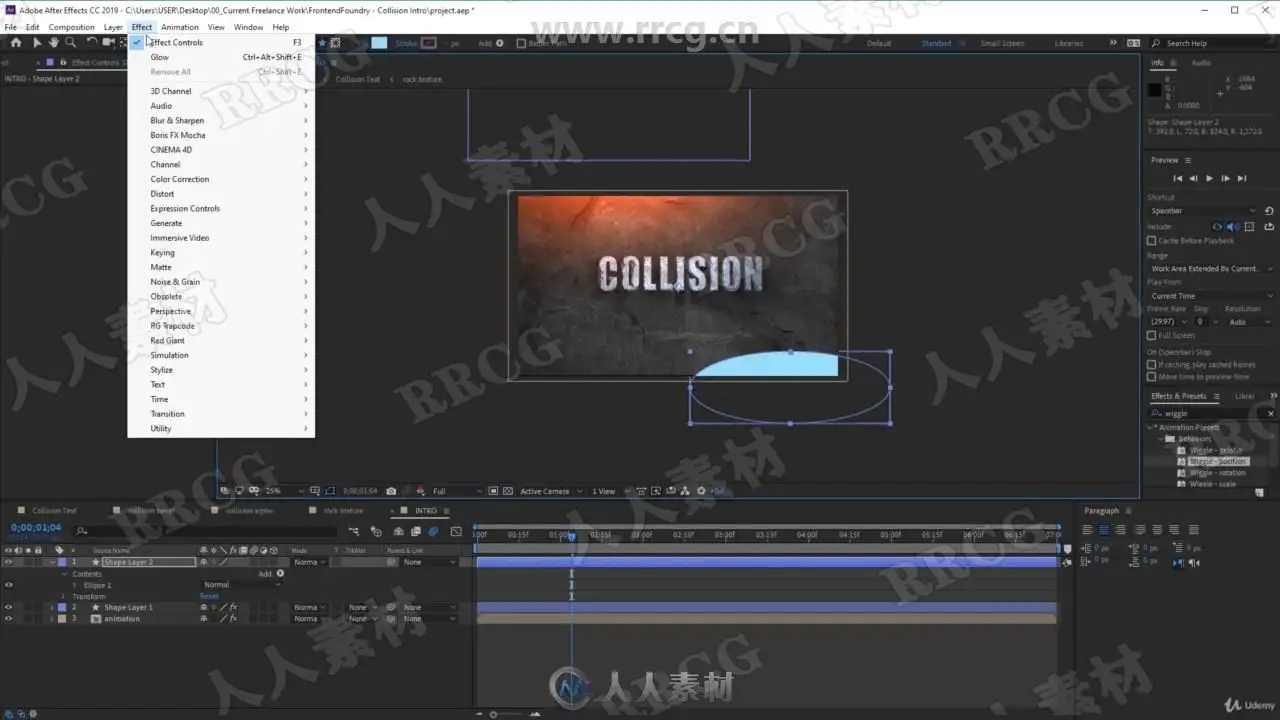Enable the Full Screen checkbox
Screen dimensions: 1280x720
pos(1152,336)
